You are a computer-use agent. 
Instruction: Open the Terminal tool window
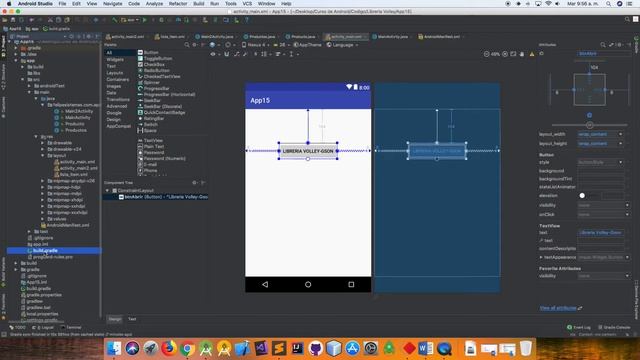[71, 327]
